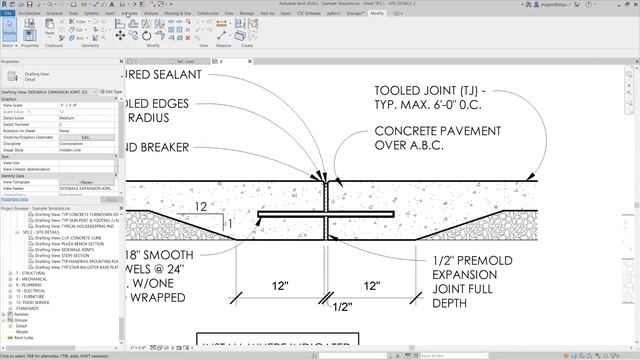Toggle the Properties palette icon
The height and width of the screenshot is (360, 640).
pyautogui.click(x=29, y=36)
